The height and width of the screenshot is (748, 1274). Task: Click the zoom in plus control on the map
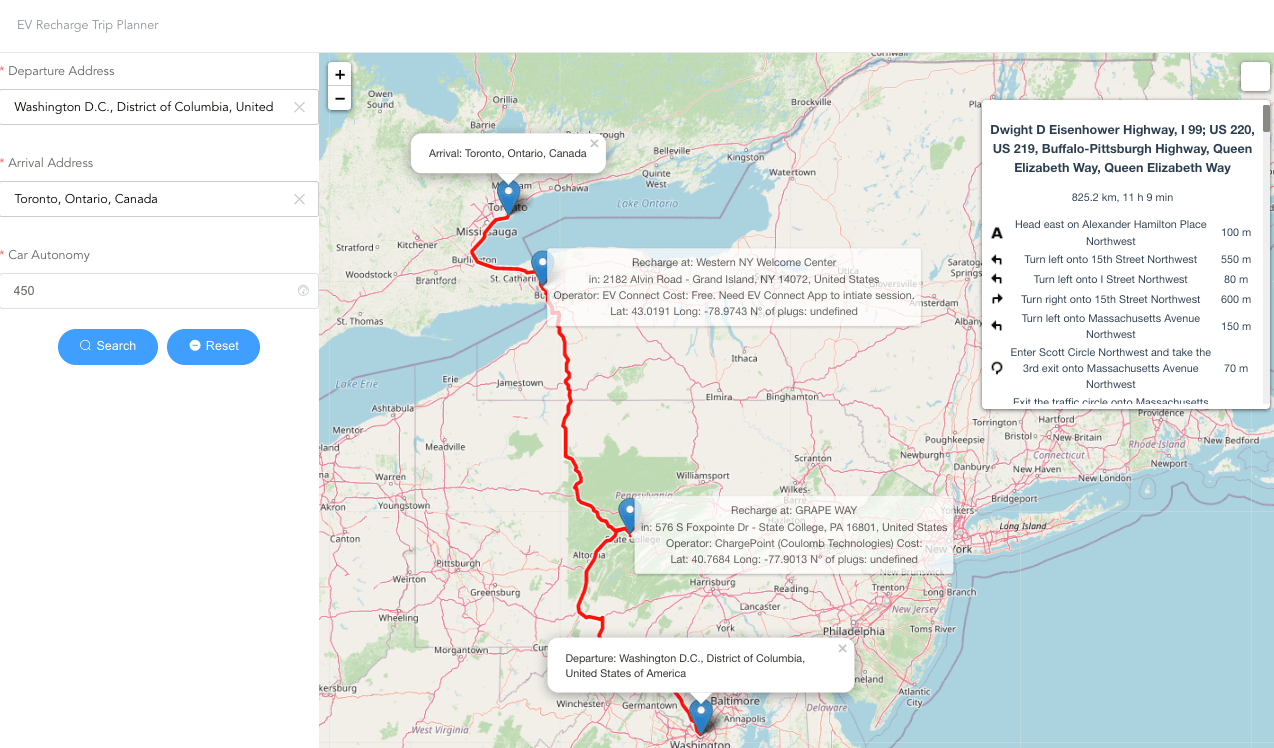click(339, 74)
